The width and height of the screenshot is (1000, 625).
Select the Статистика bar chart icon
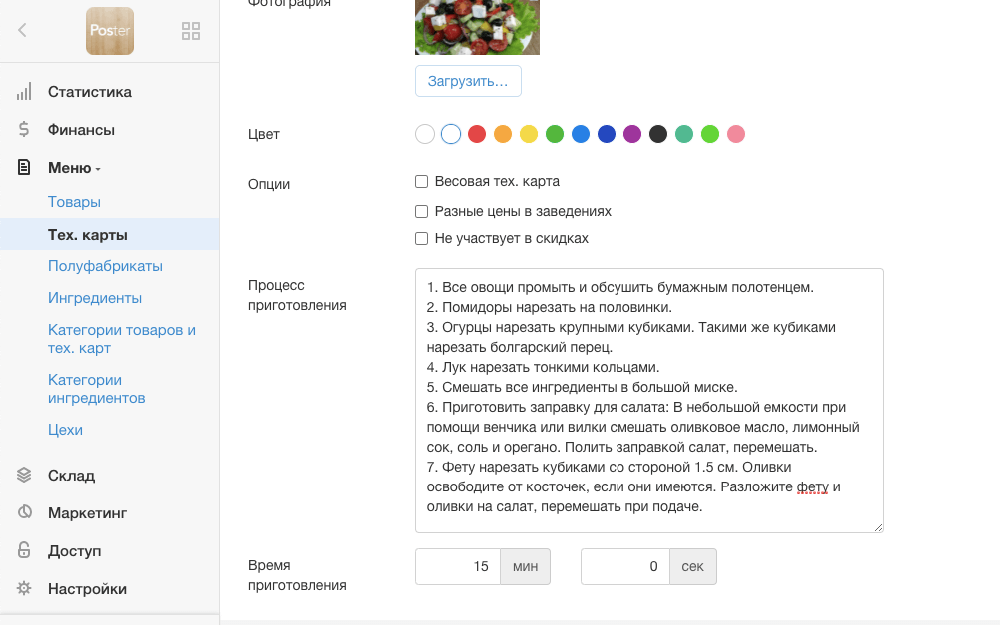click(x=25, y=92)
